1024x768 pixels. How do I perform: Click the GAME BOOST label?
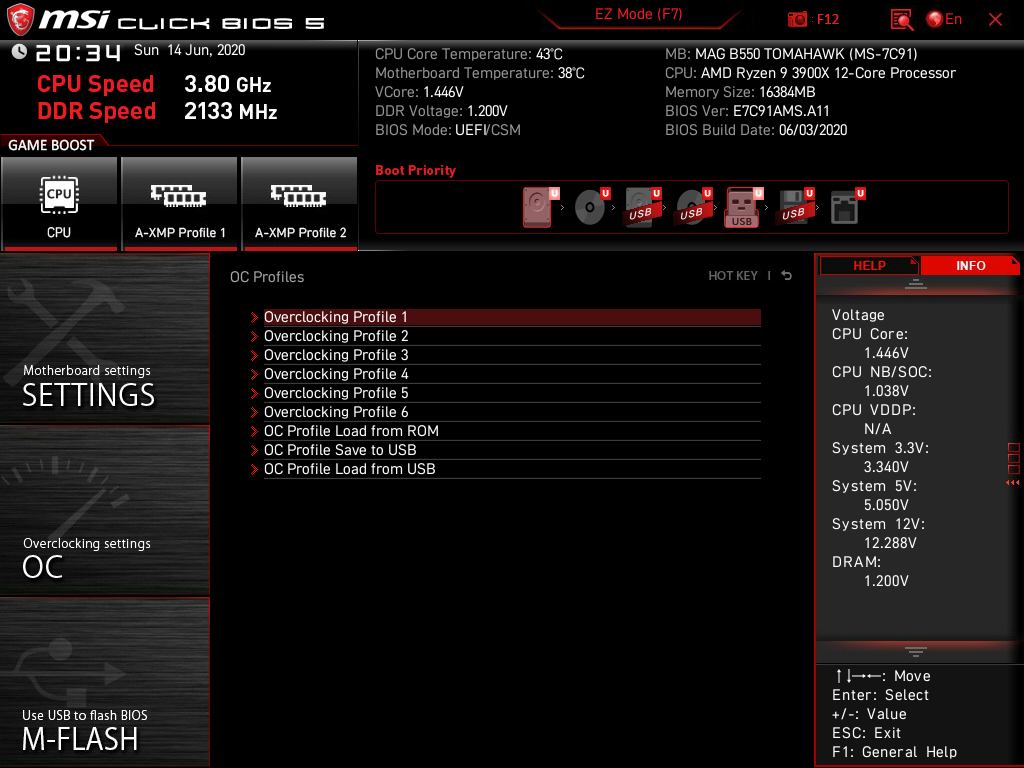pos(51,145)
